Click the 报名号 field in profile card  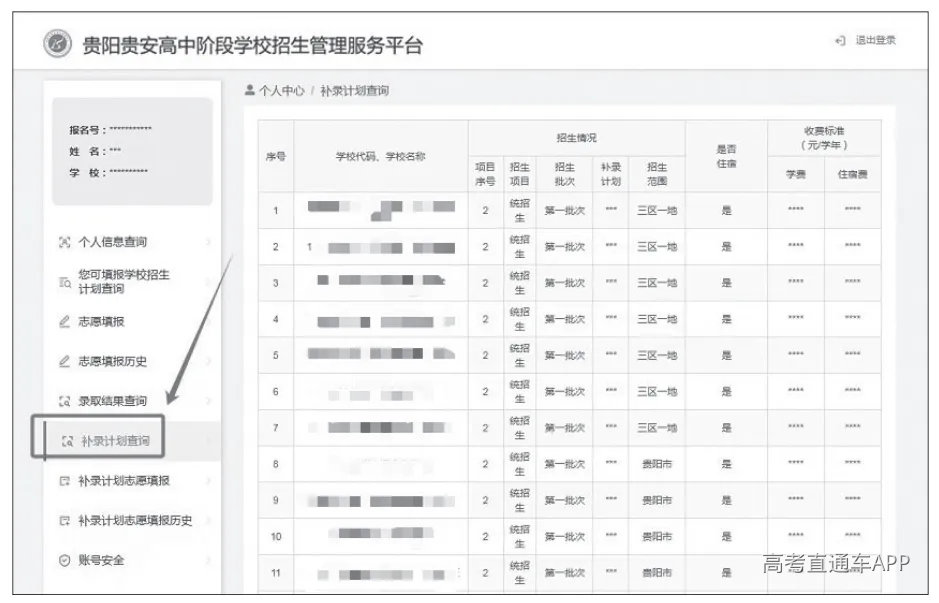click(x=110, y=129)
